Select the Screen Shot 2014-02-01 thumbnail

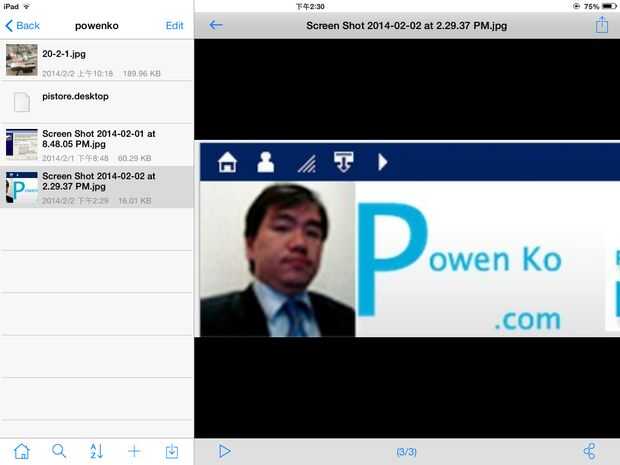22,144
